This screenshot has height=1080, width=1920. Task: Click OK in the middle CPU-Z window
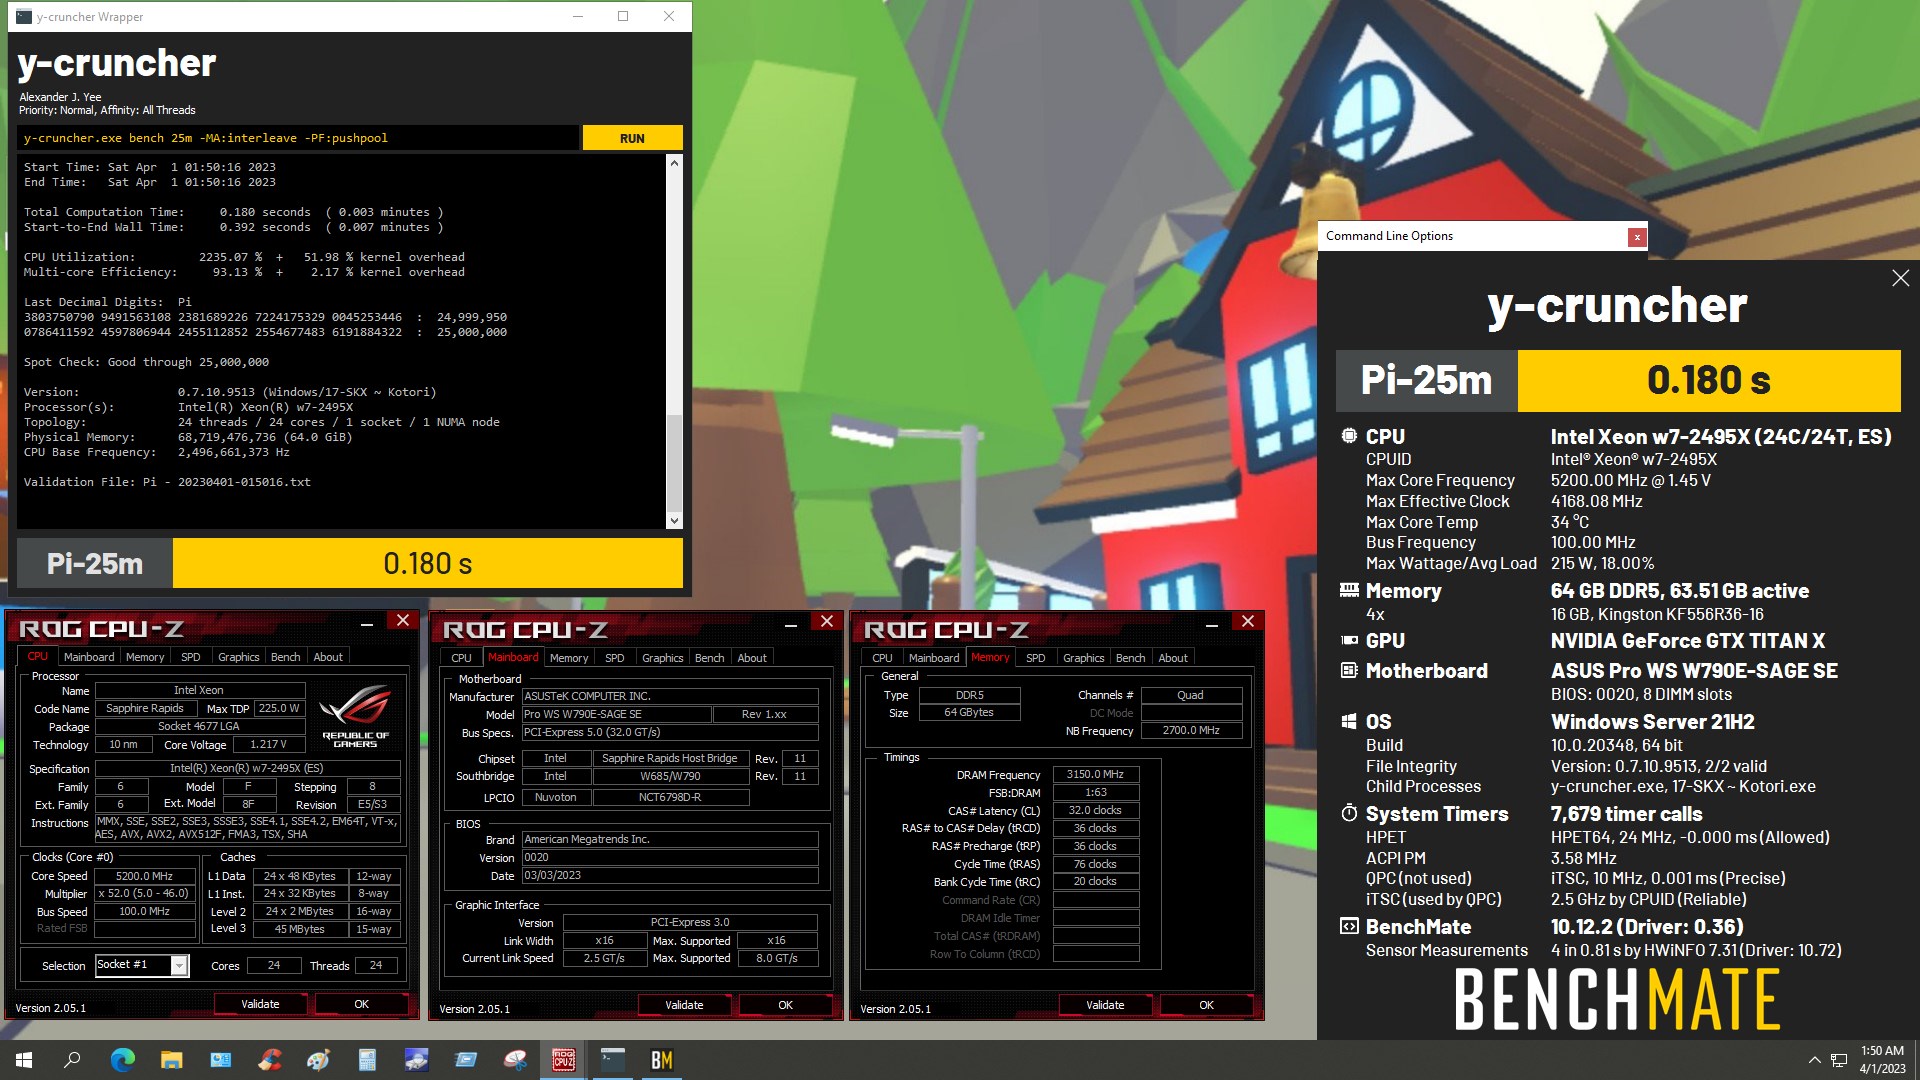click(x=786, y=1005)
